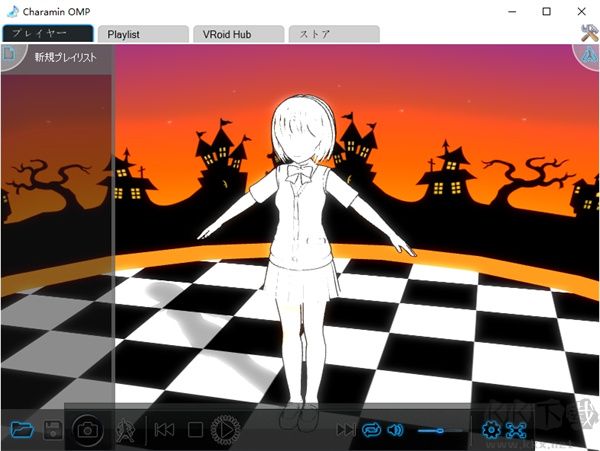The width and height of the screenshot is (600, 451).
Task: Click the save floppy disk icon
Action: [53, 430]
